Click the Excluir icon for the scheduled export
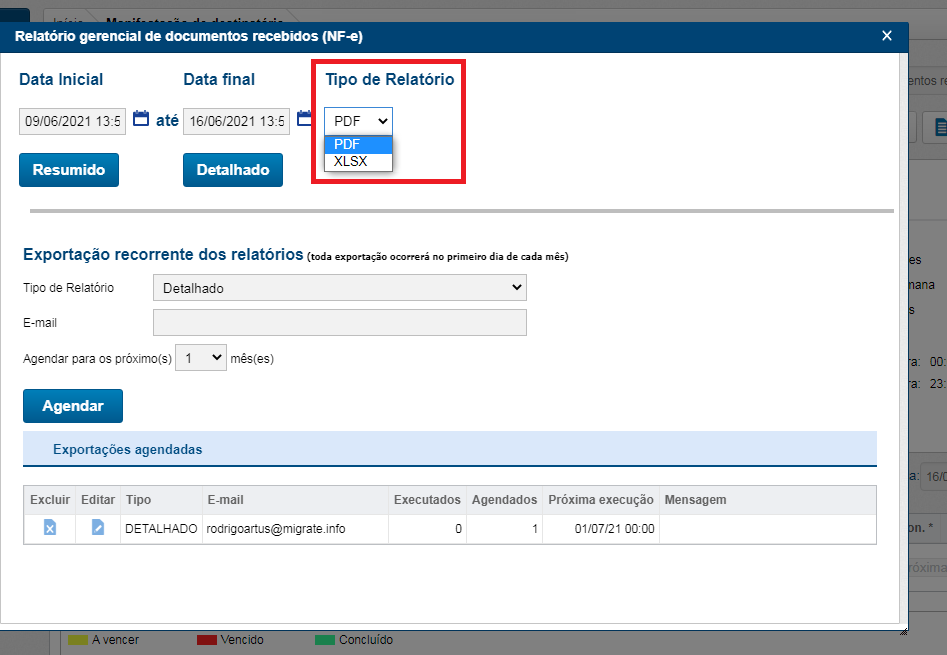This screenshot has width=947, height=655. [x=49, y=528]
